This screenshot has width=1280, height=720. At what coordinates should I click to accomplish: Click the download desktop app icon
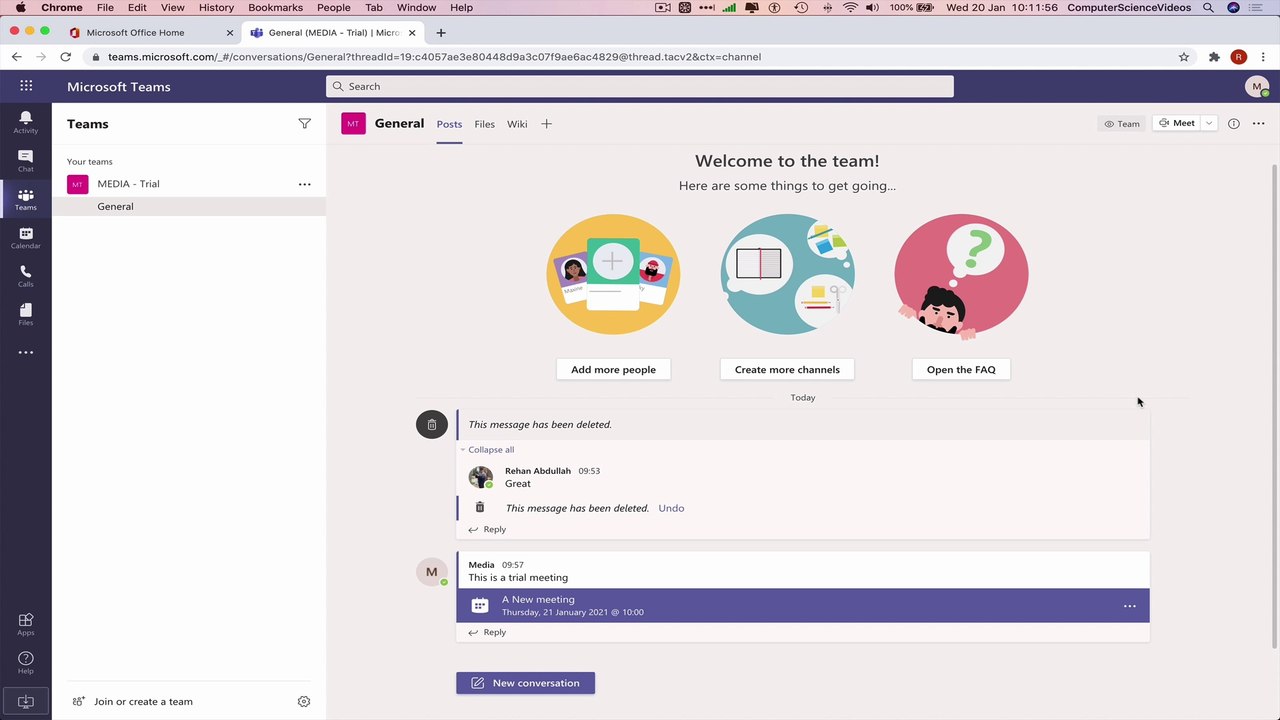coord(26,702)
